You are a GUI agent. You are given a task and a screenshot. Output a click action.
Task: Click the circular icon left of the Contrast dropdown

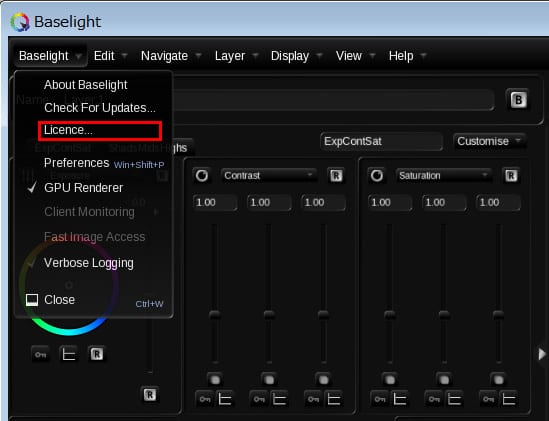pyautogui.click(x=202, y=175)
